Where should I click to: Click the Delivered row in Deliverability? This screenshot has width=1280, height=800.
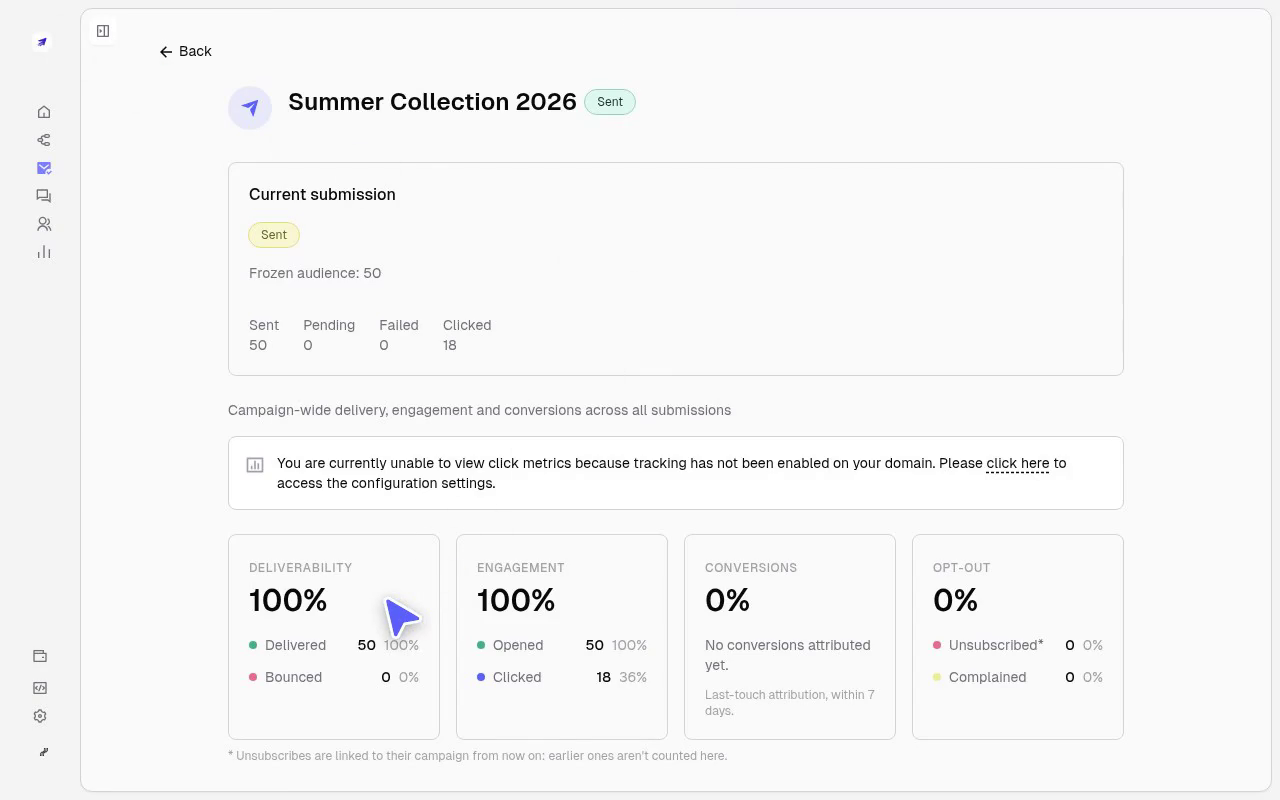click(x=334, y=645)
